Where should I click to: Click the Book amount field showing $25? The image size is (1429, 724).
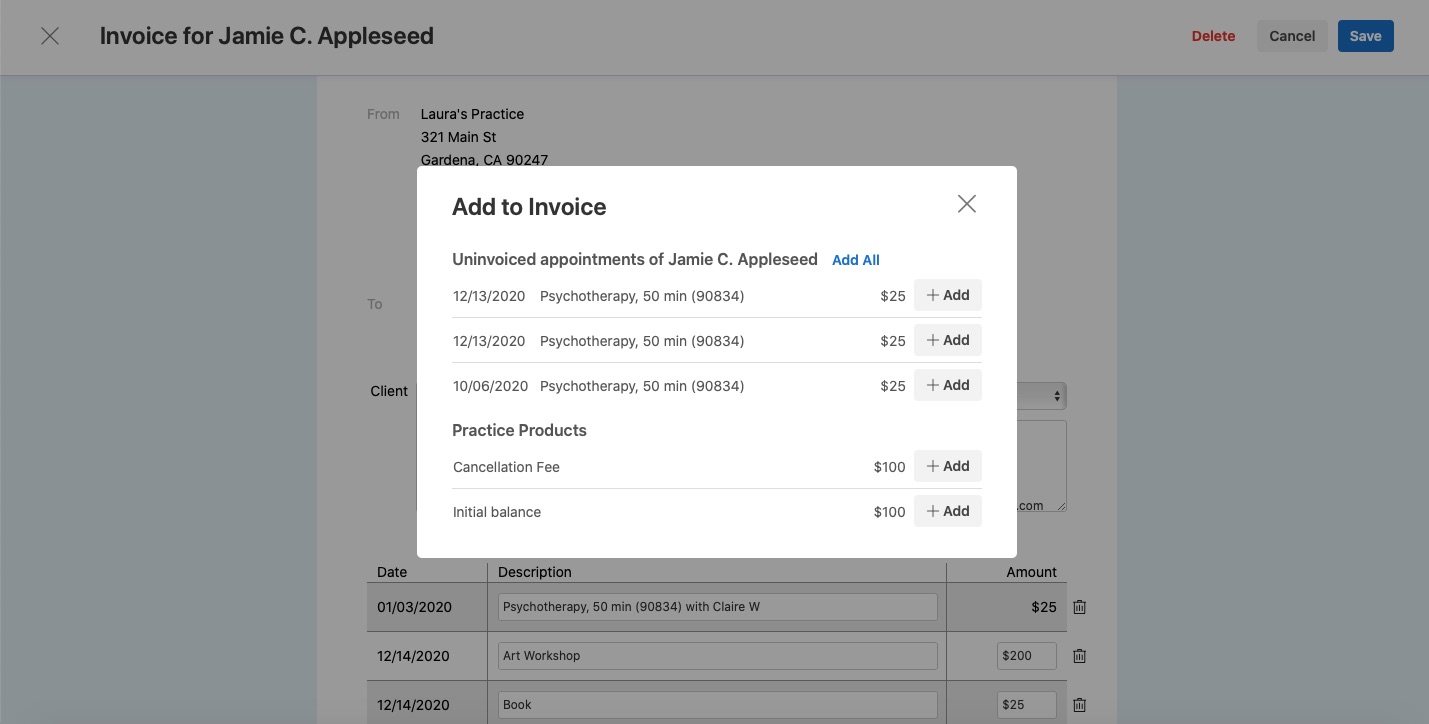pyautogui.click(x=1026, y=704)
